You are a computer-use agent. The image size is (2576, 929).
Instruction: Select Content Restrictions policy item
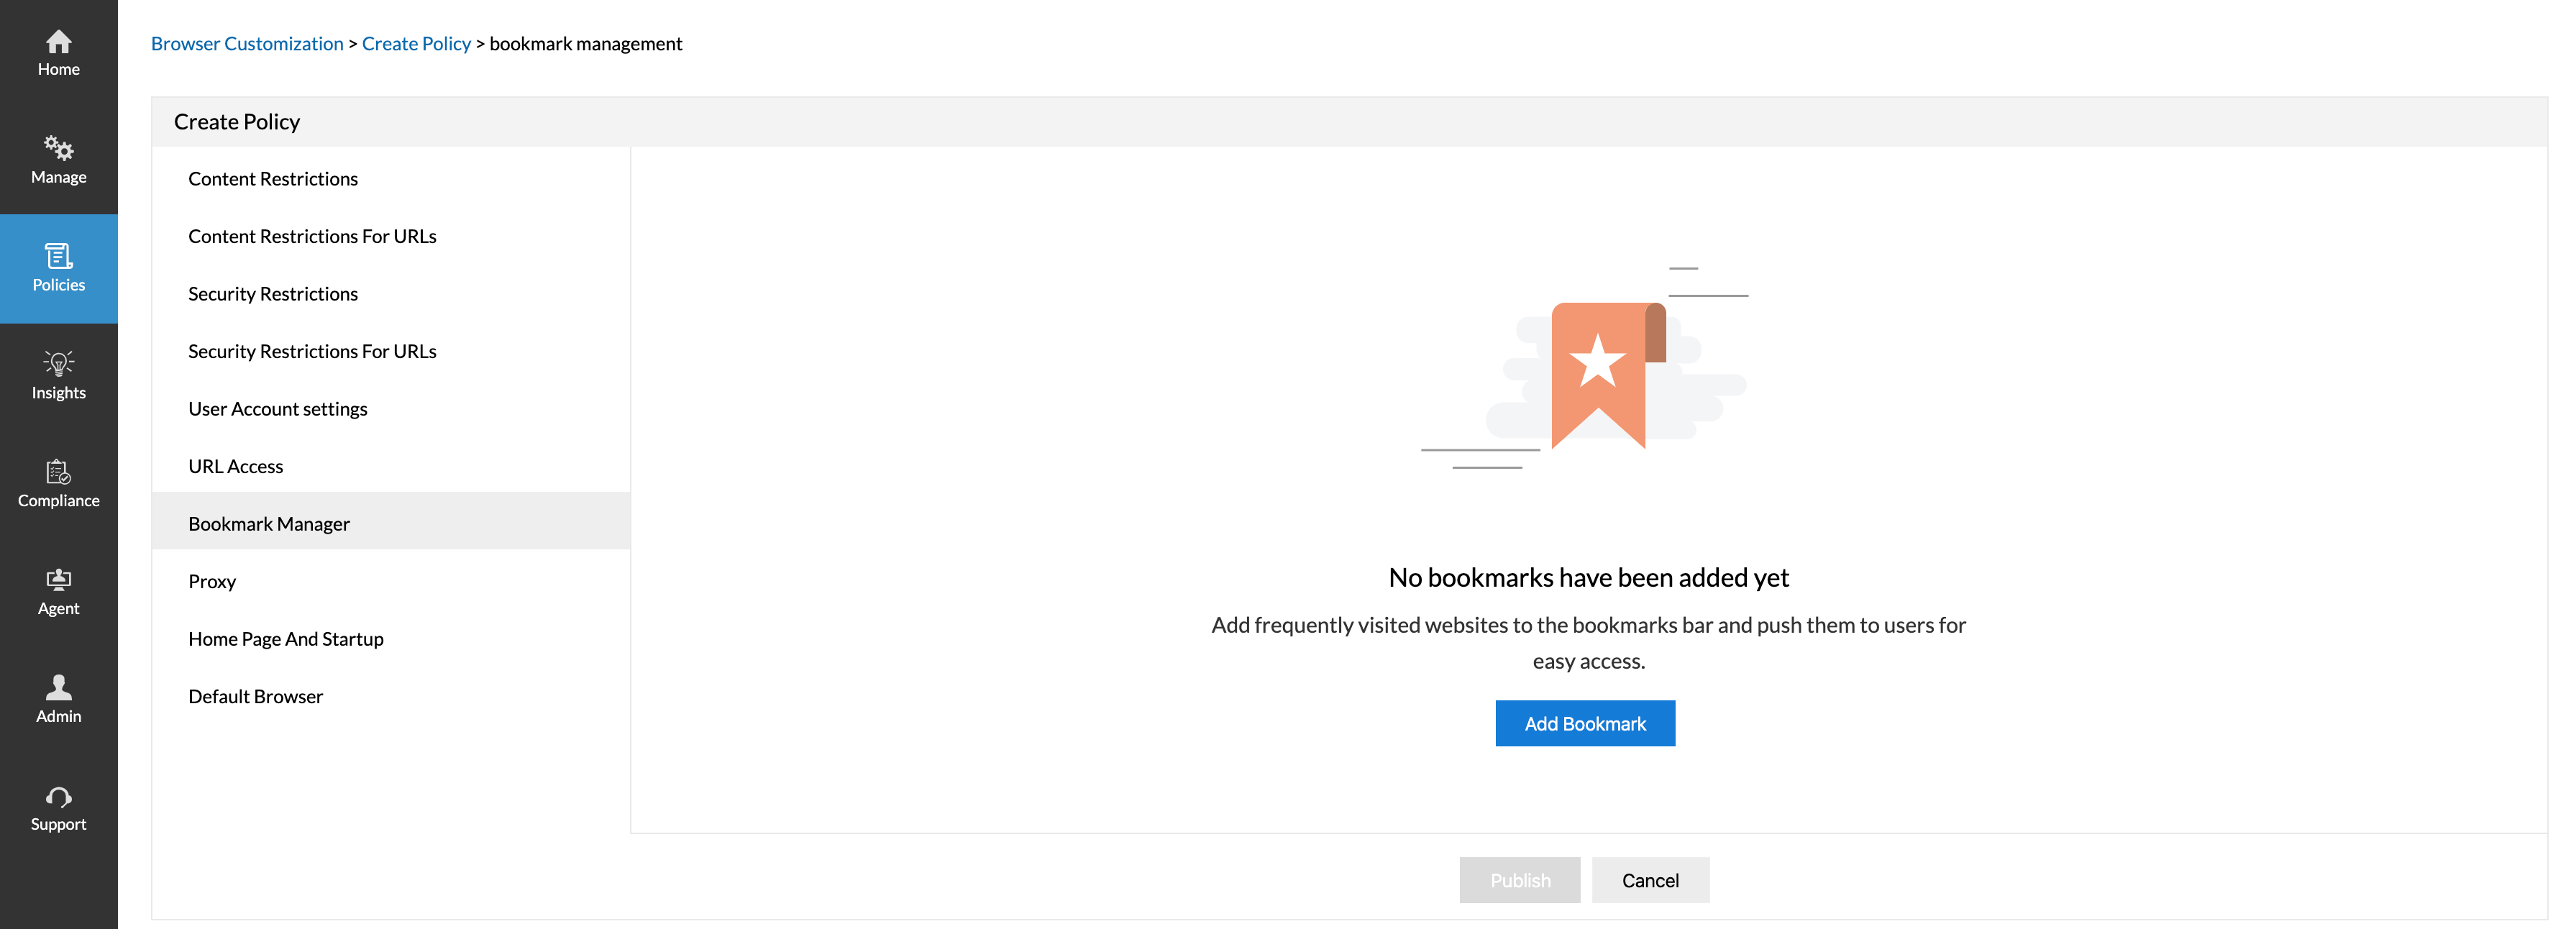point(273,178)
